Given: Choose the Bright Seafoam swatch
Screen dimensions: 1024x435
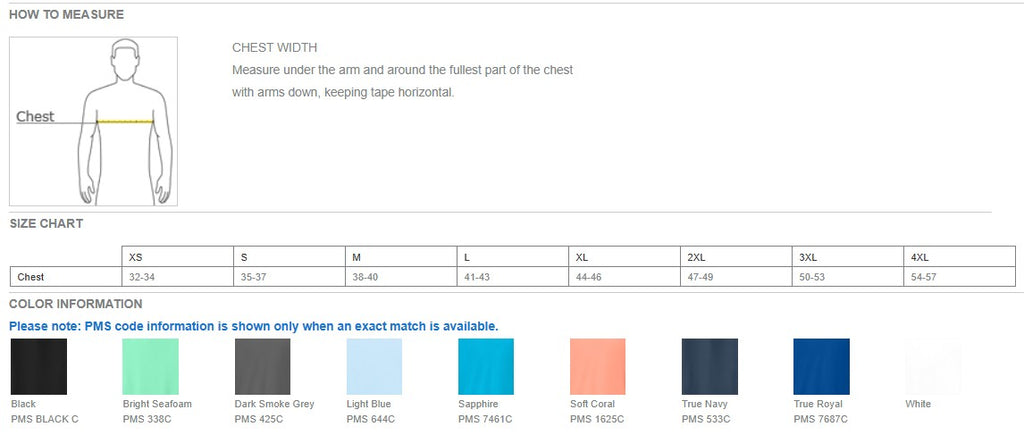Looking at the screenshot, I should pos(150,366).
